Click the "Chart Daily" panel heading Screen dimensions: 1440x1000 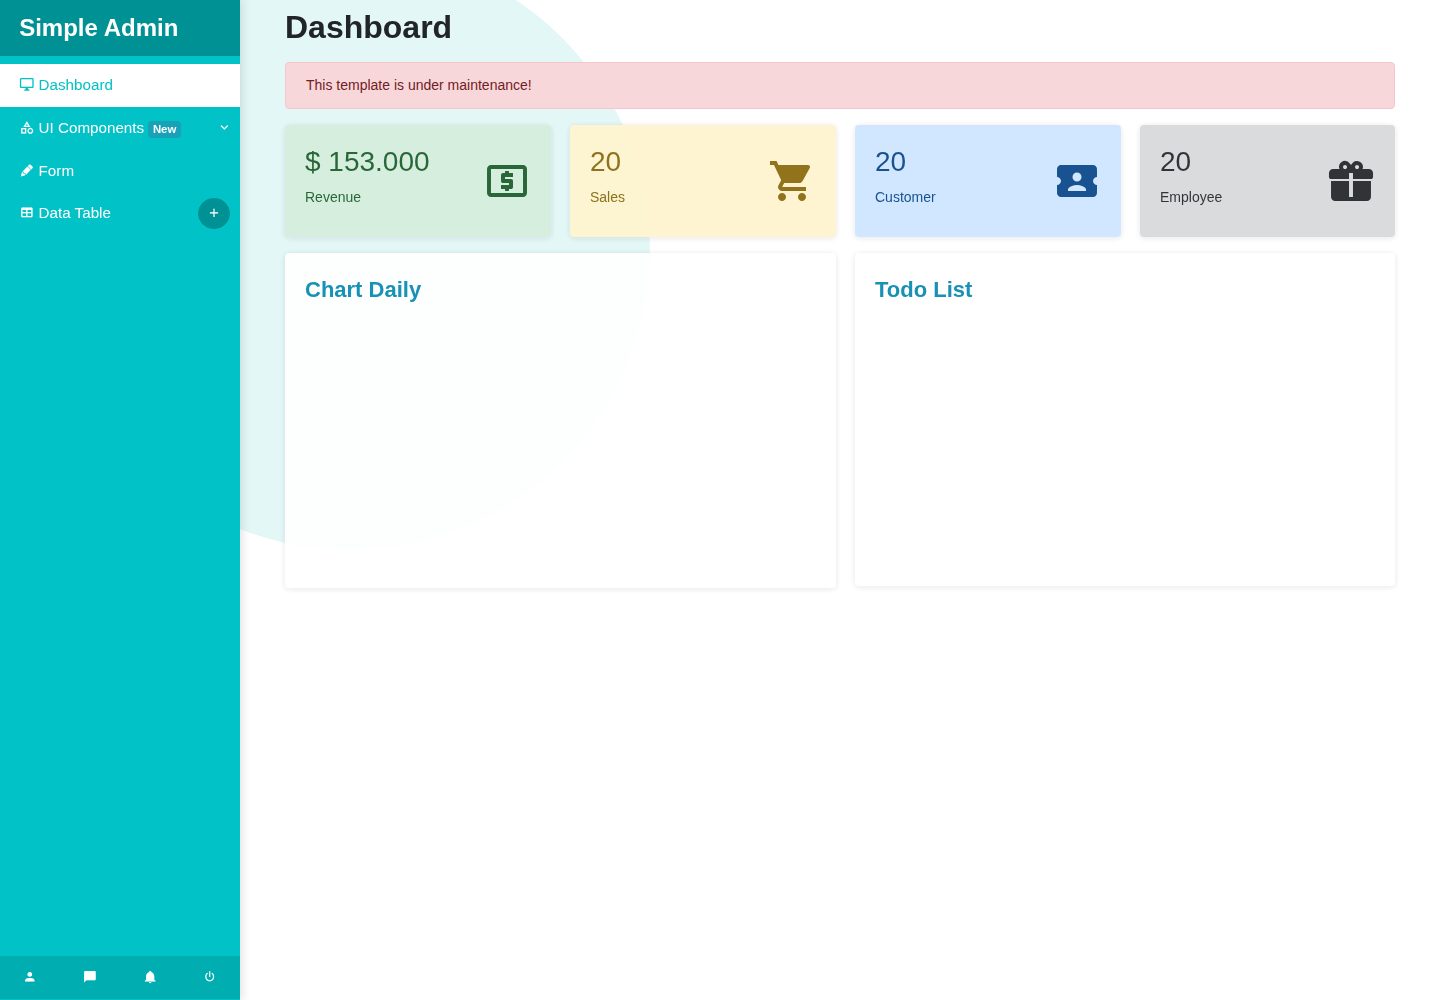click(363, 290)
